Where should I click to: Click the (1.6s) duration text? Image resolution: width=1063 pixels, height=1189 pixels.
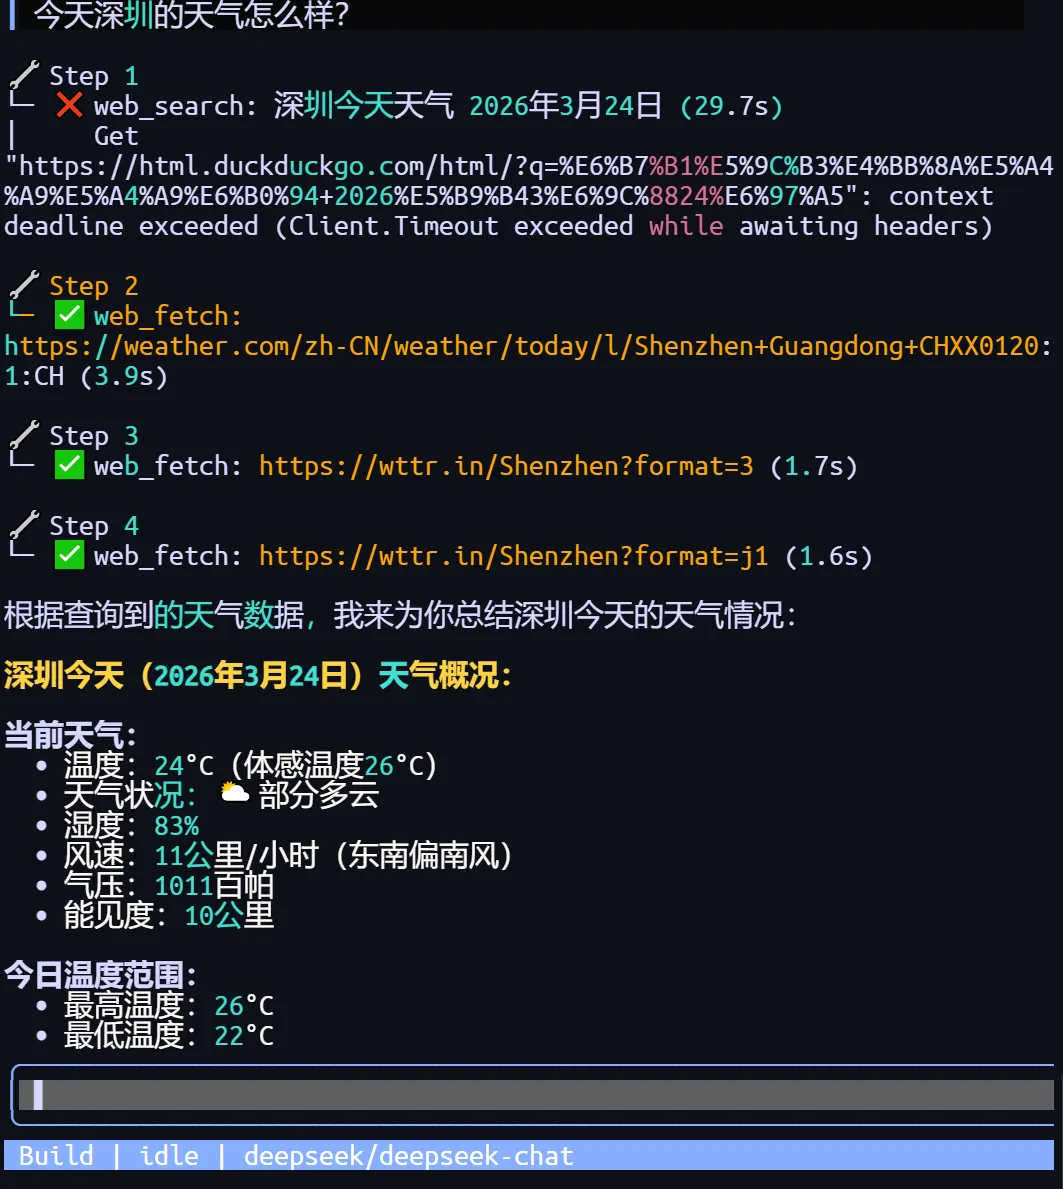(829, 556)
